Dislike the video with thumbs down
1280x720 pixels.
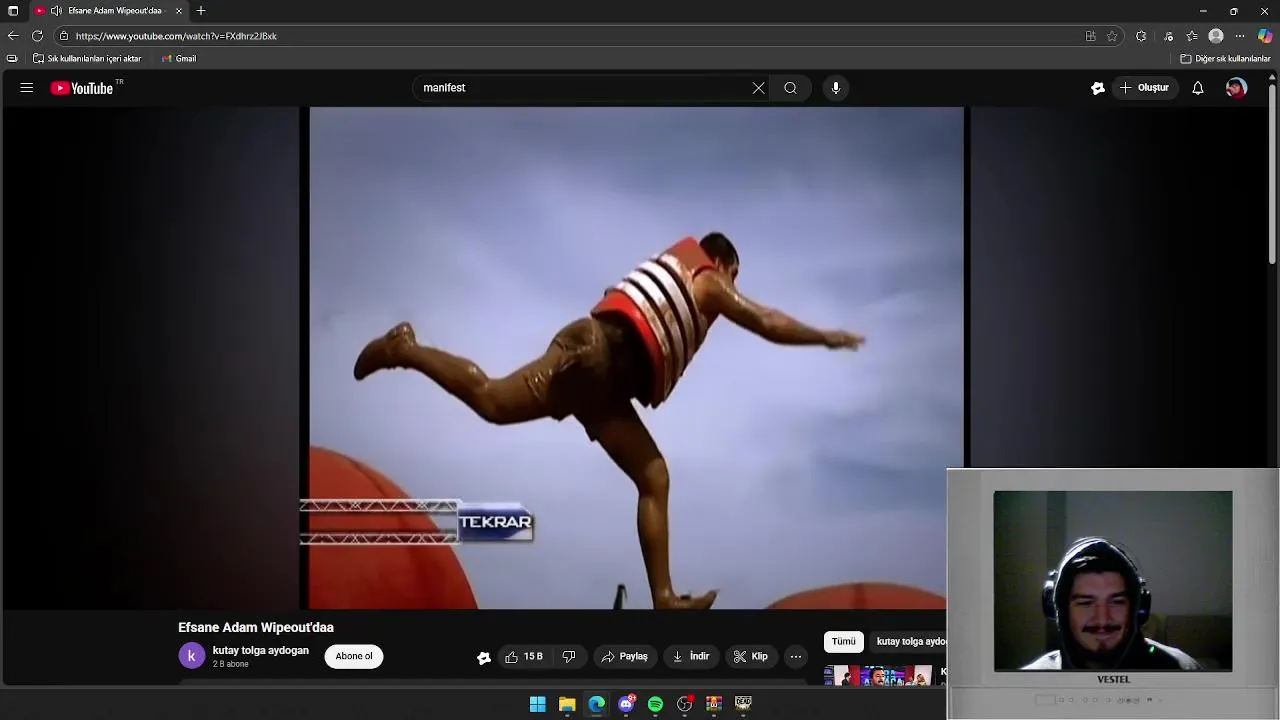tap(569, 657)
